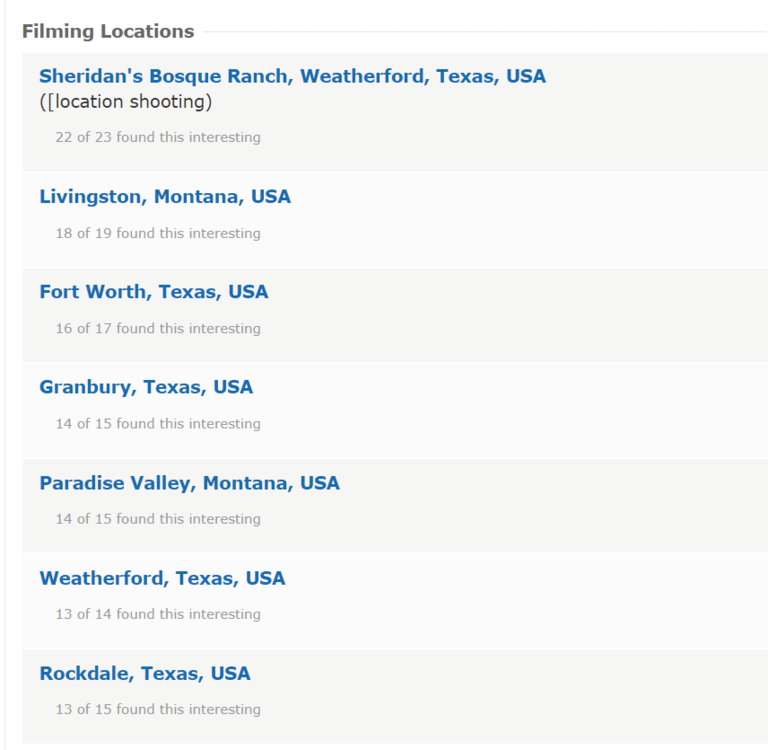Image resolution: width=768 pixels, height=750 pixels.
Task: Click the interest count under Paradise Valley
Action: point(158,519)
